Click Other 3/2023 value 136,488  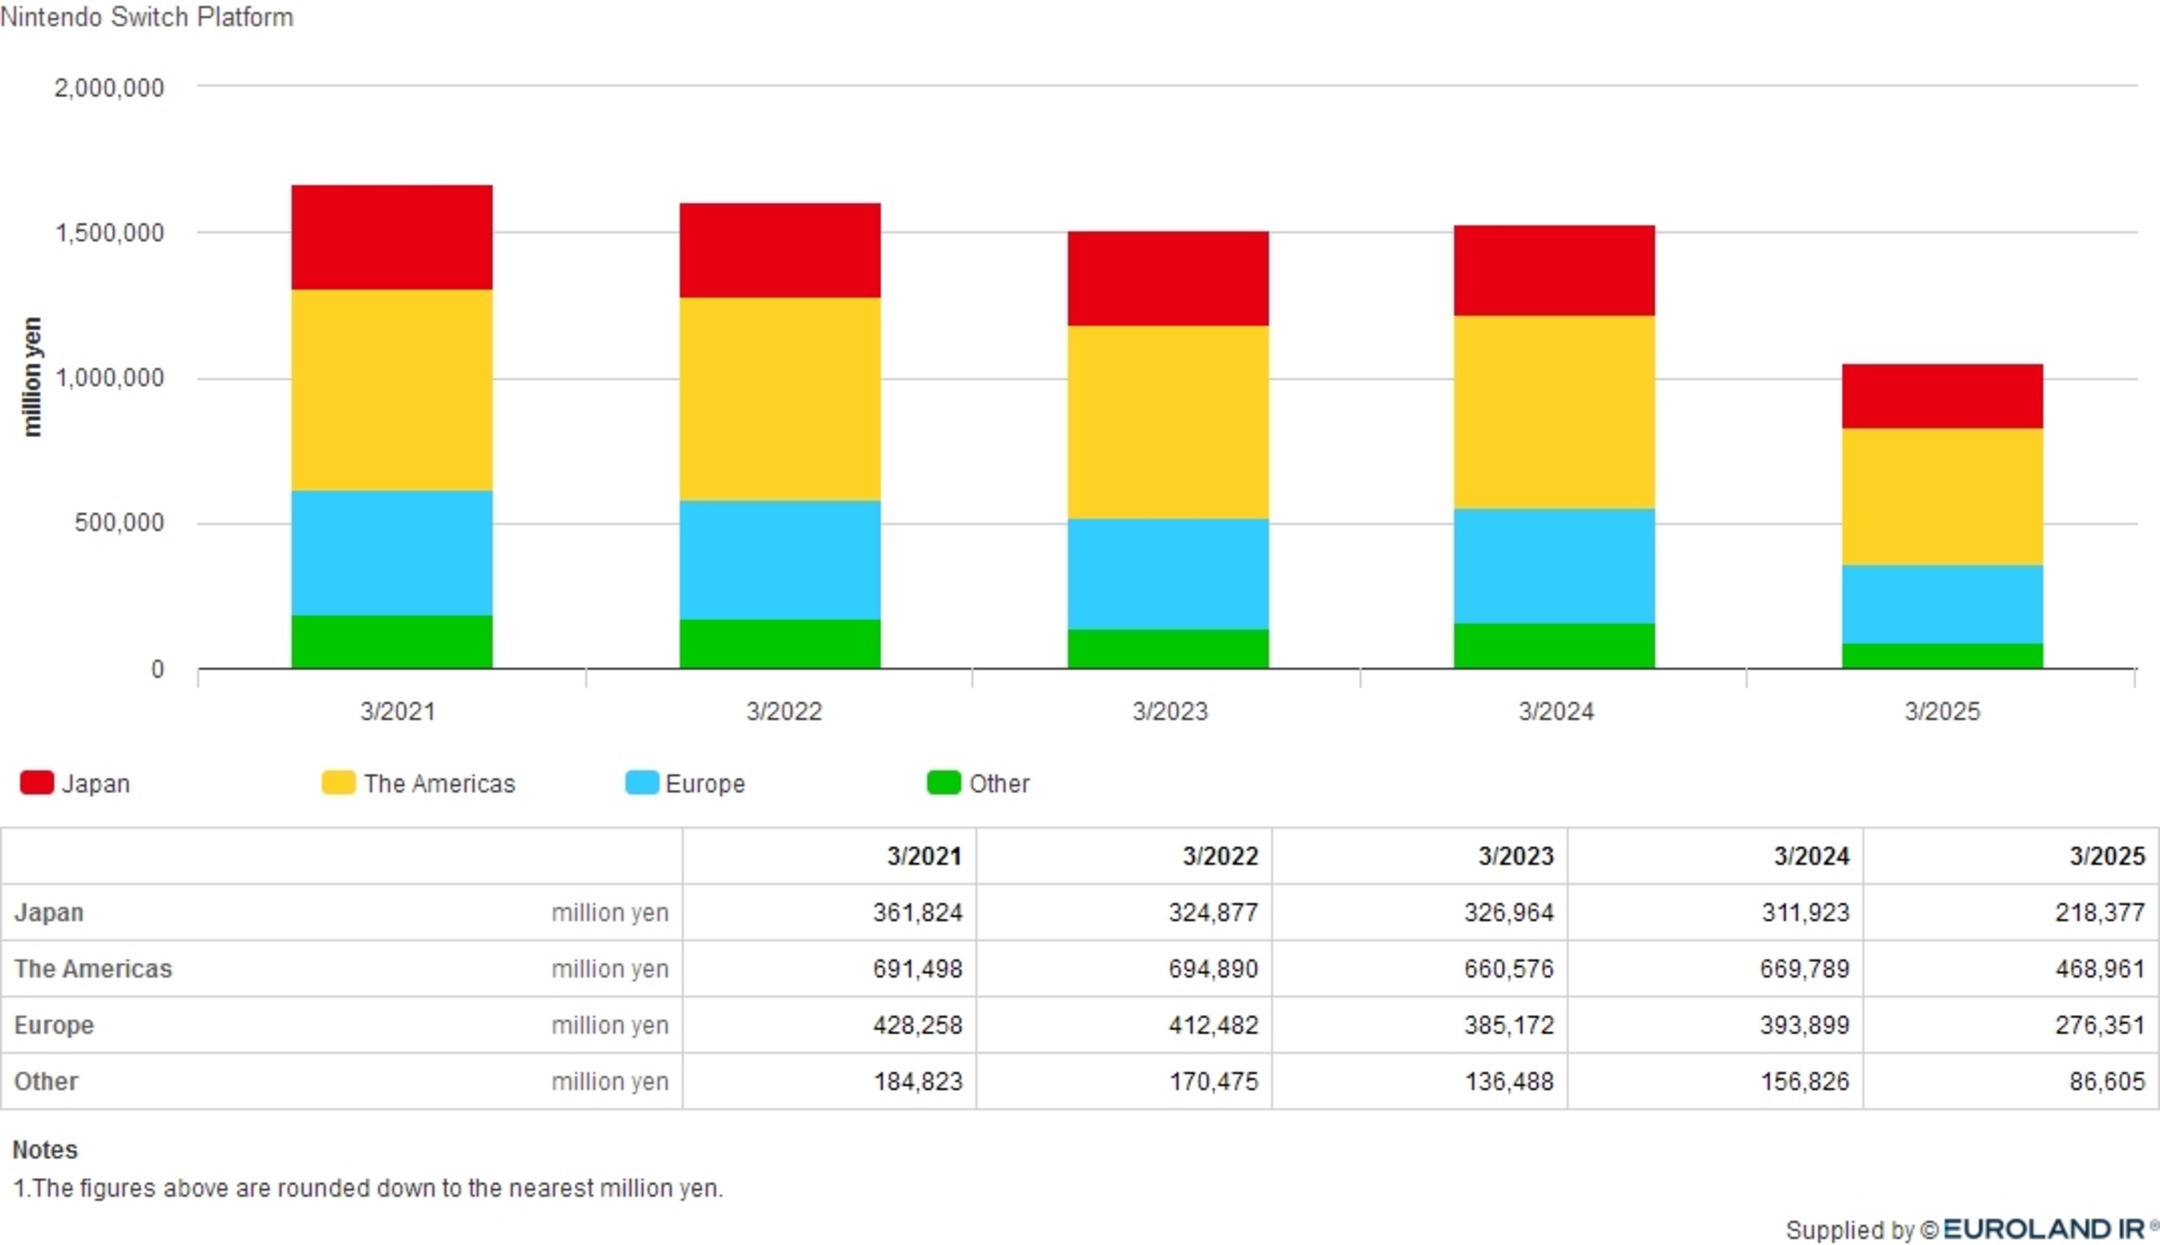1509,1081
